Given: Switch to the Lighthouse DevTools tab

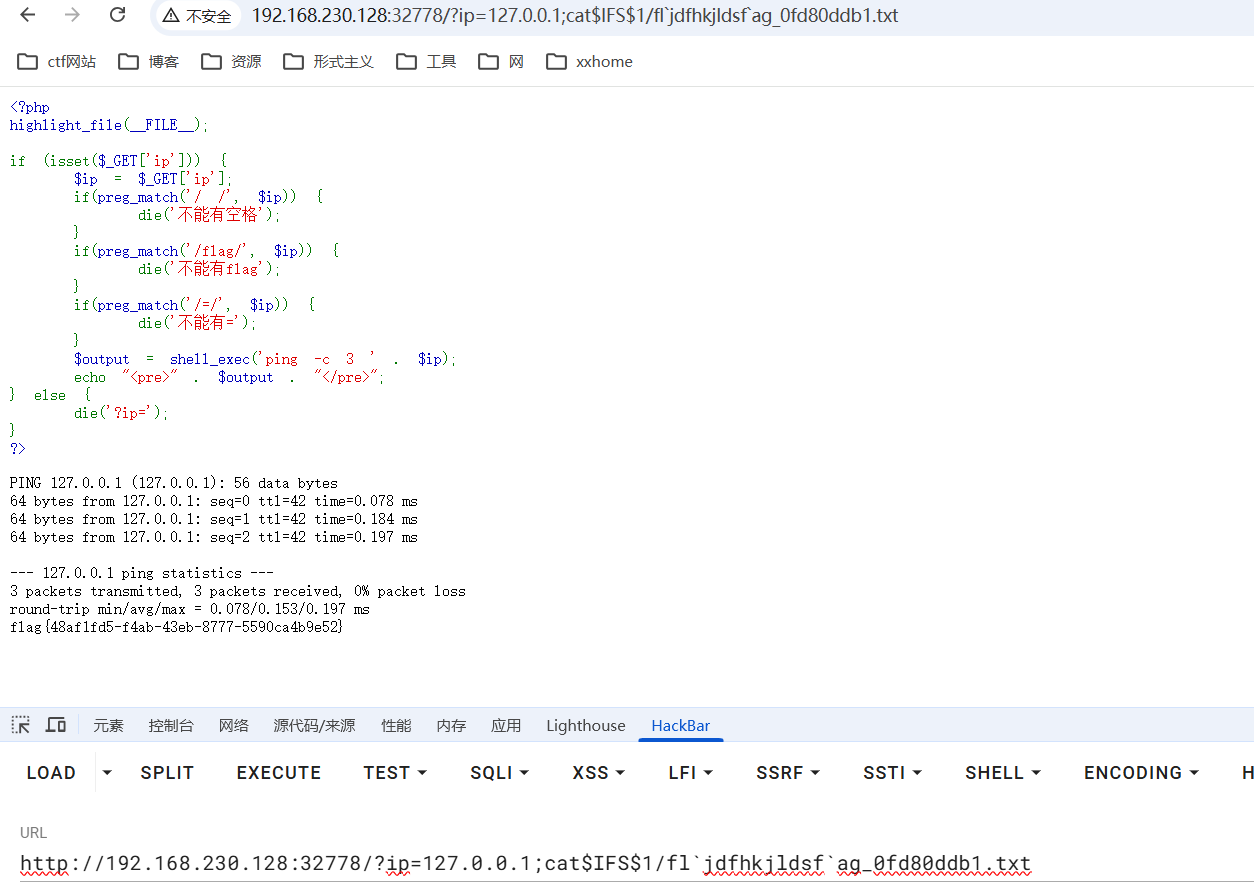Looking at the screenshot, I should click(586, 726).
